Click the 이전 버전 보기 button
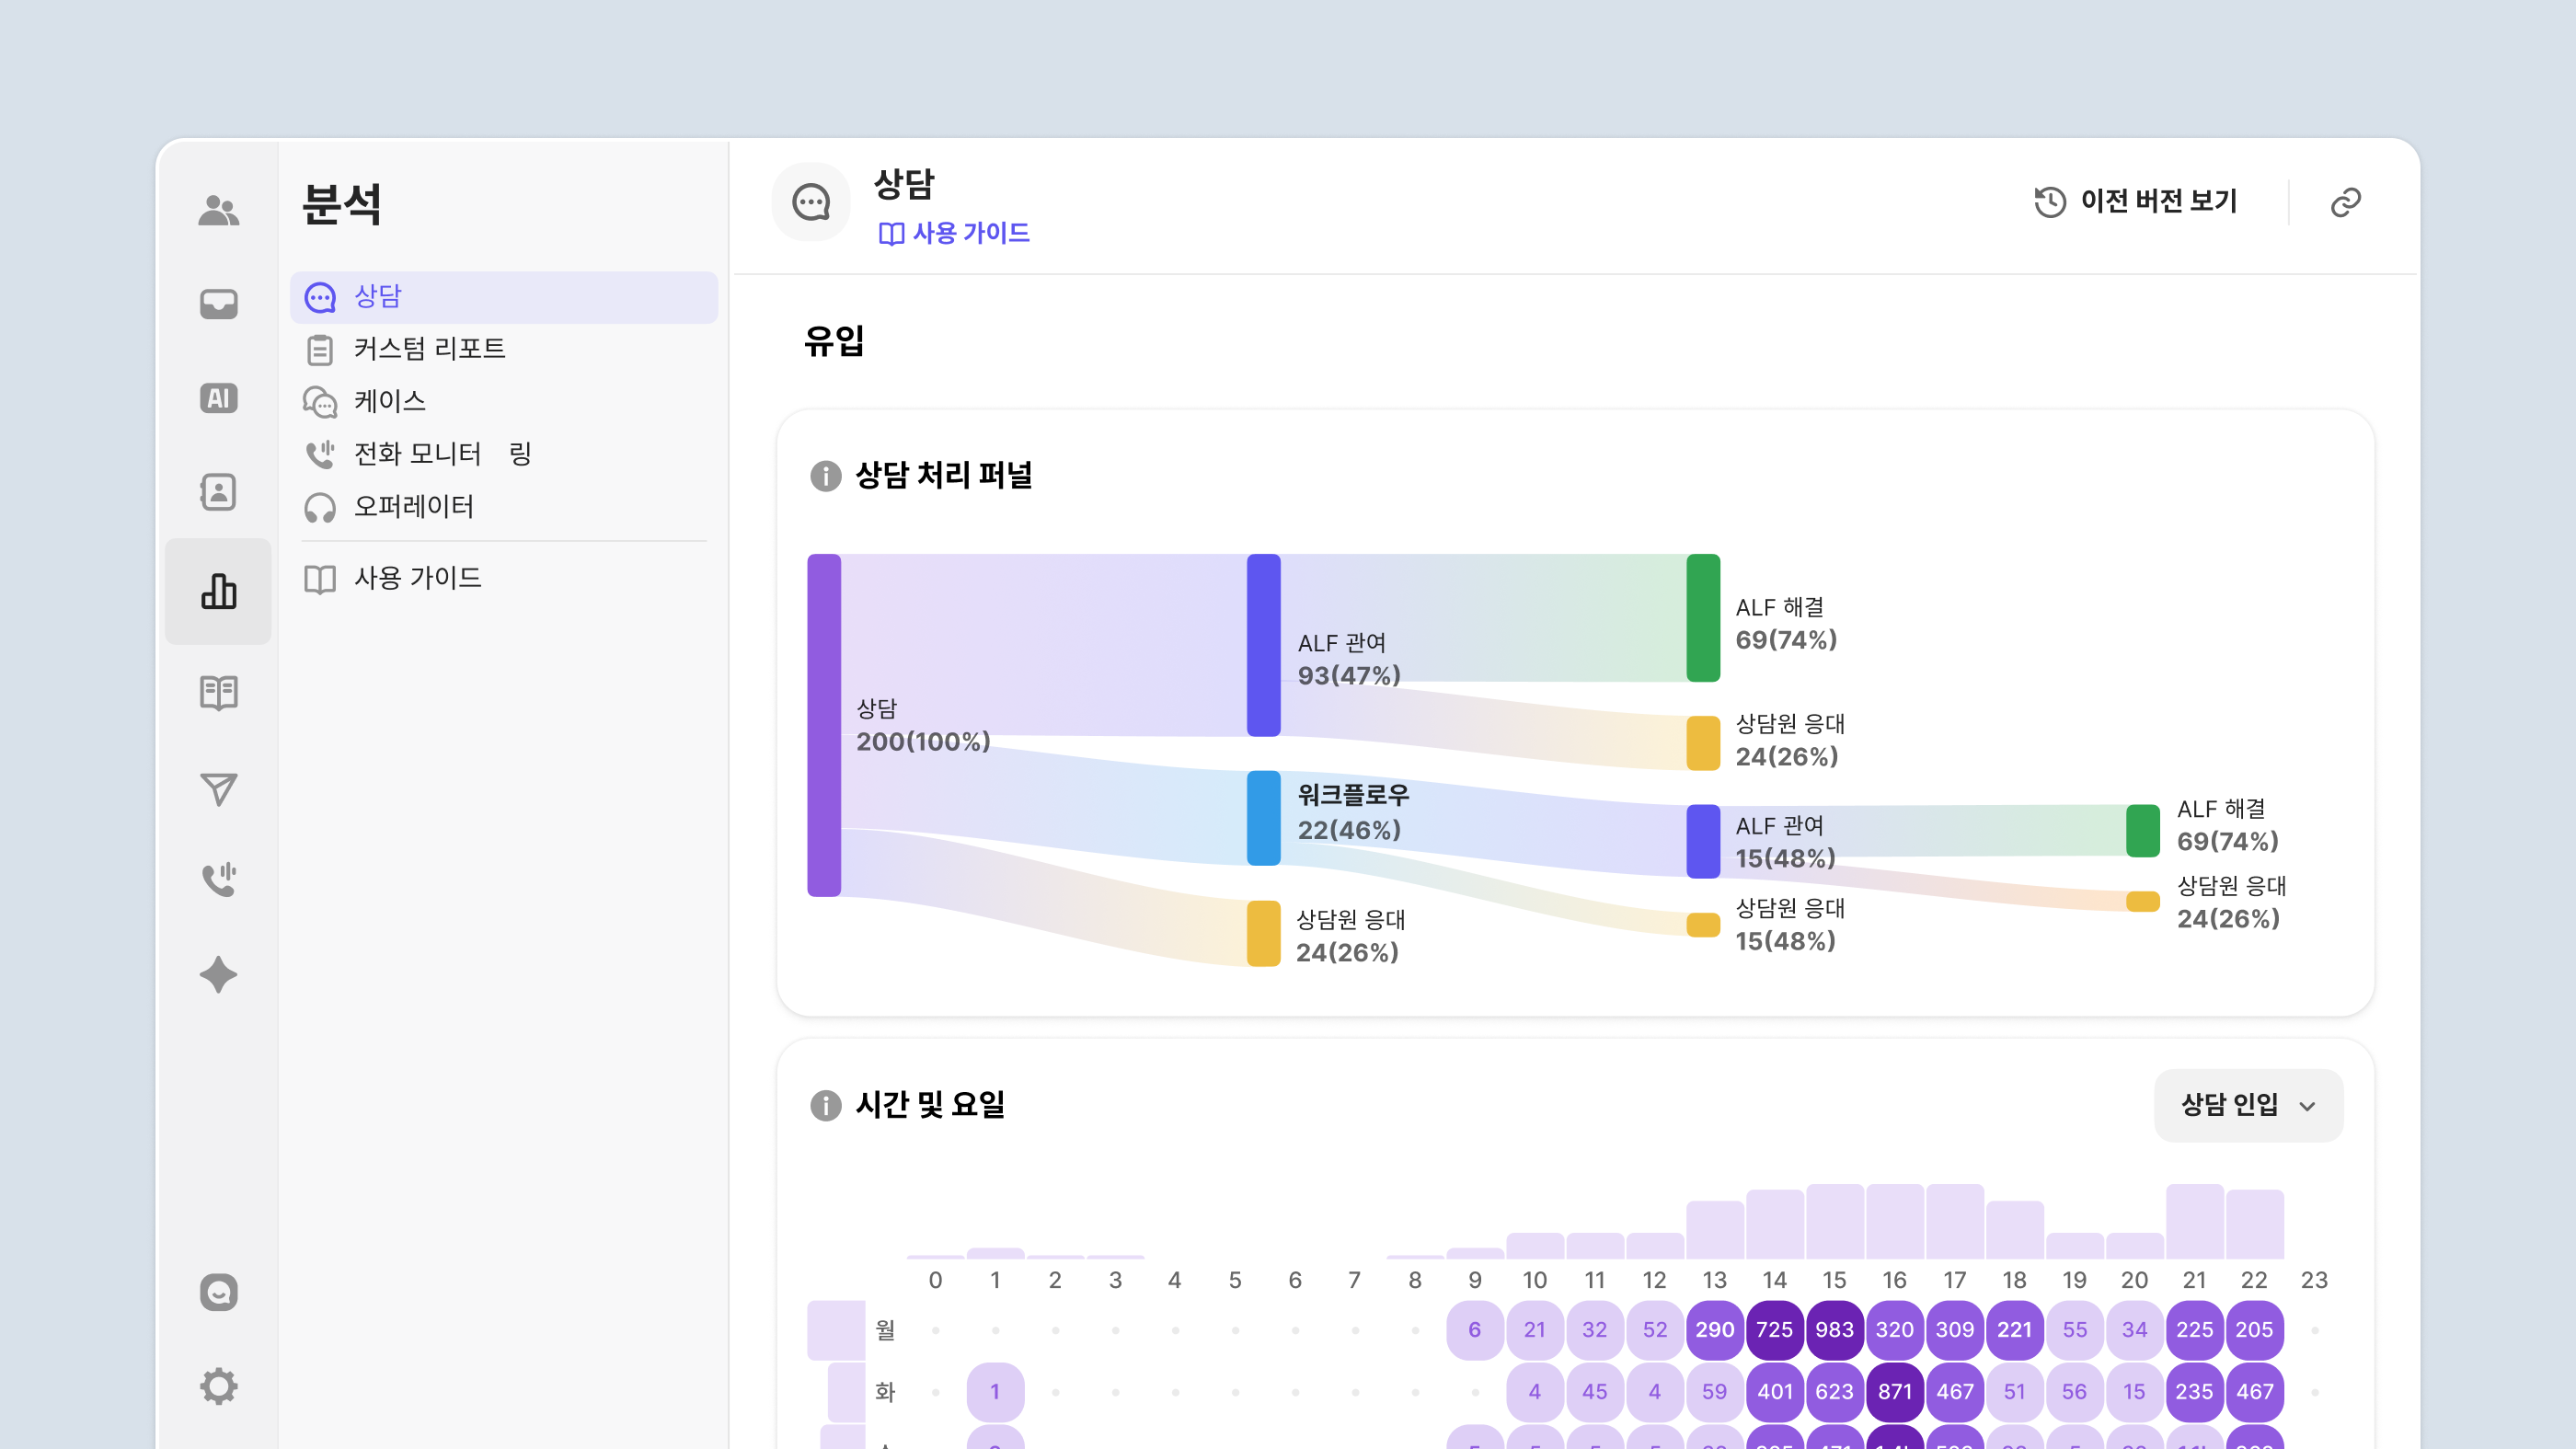Screen dimensions: 2576x1449 pyautogui.click(x=2135, y=201)
